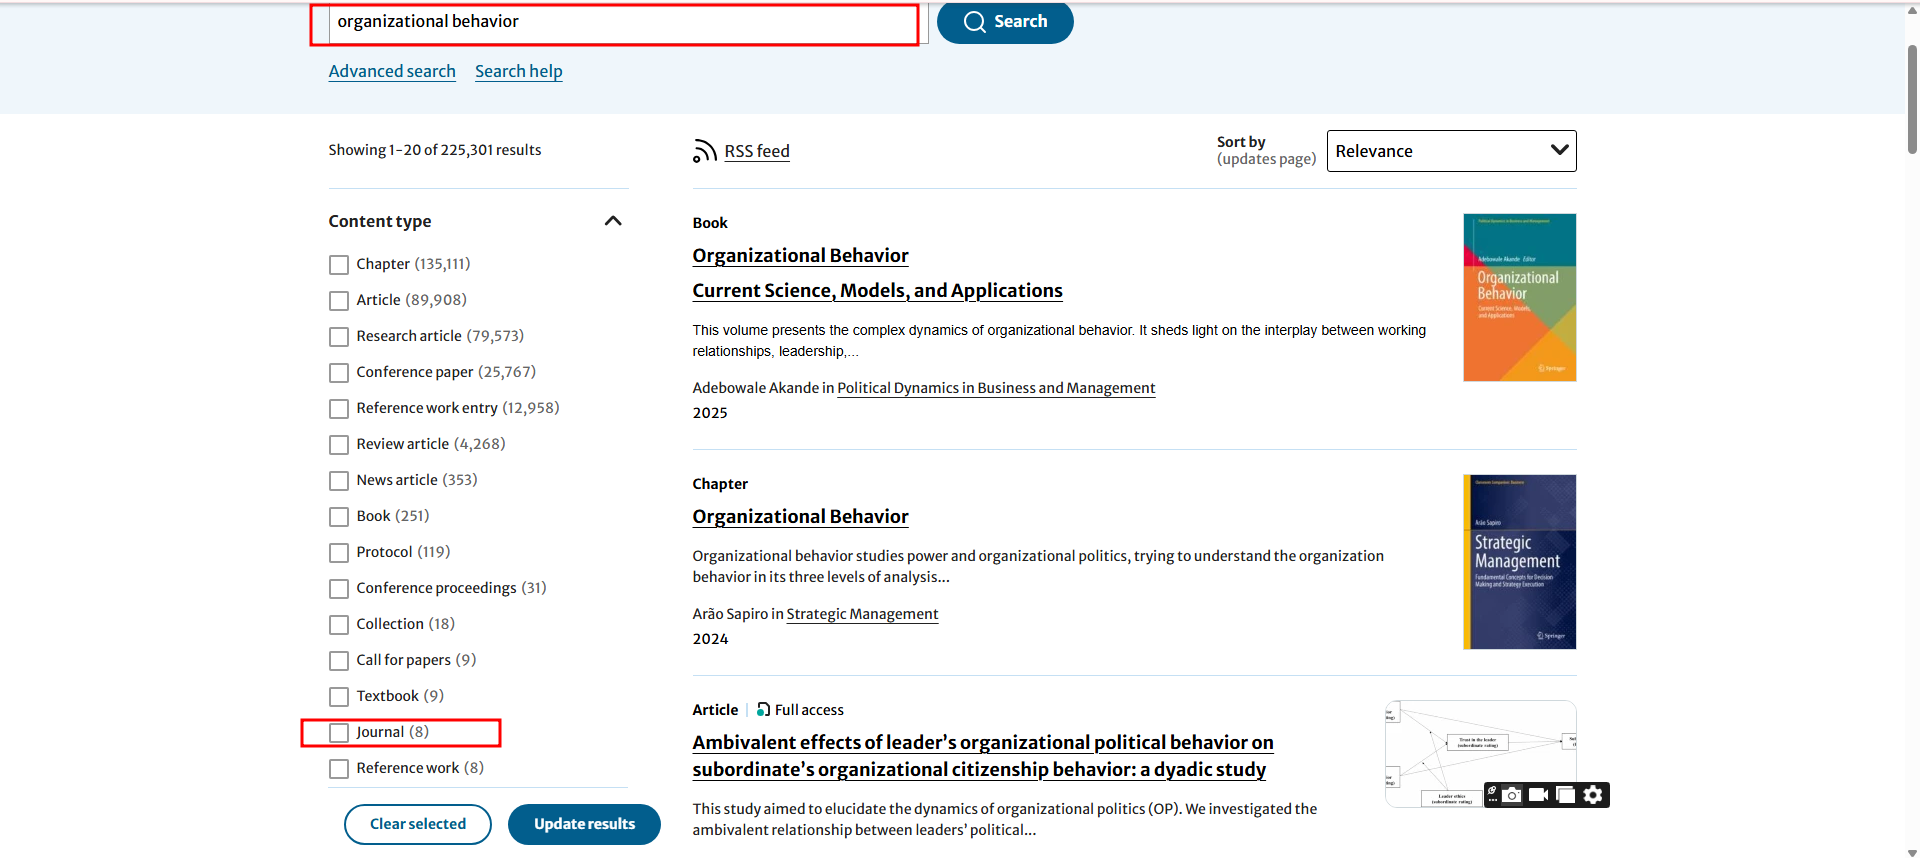Tick the Journal checkbox
The height and width of the screenshot is (858, 1920).
point(339,733)
